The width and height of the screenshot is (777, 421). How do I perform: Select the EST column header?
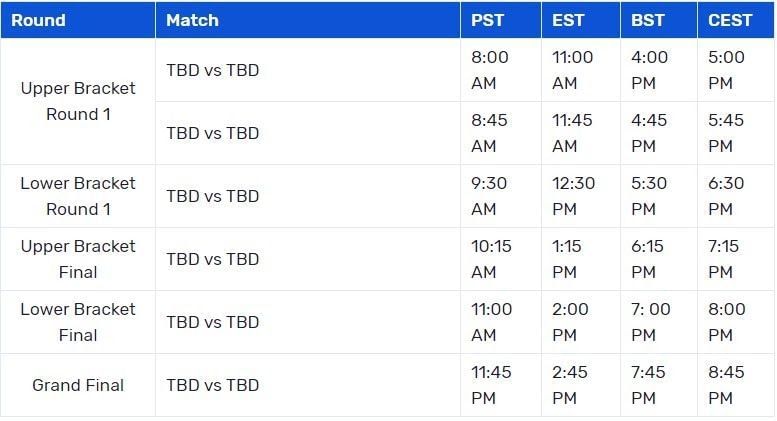point(569,20)
